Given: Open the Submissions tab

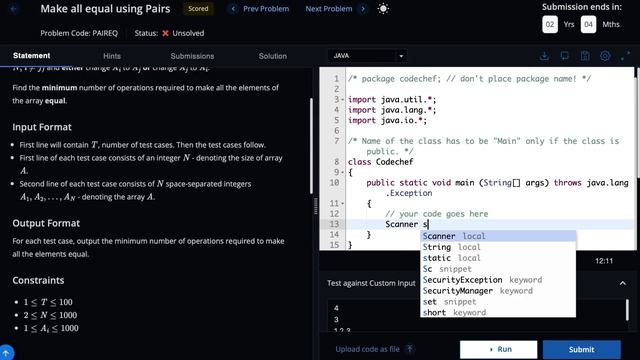Looking at the screenshot, I should tap(192, 56).
